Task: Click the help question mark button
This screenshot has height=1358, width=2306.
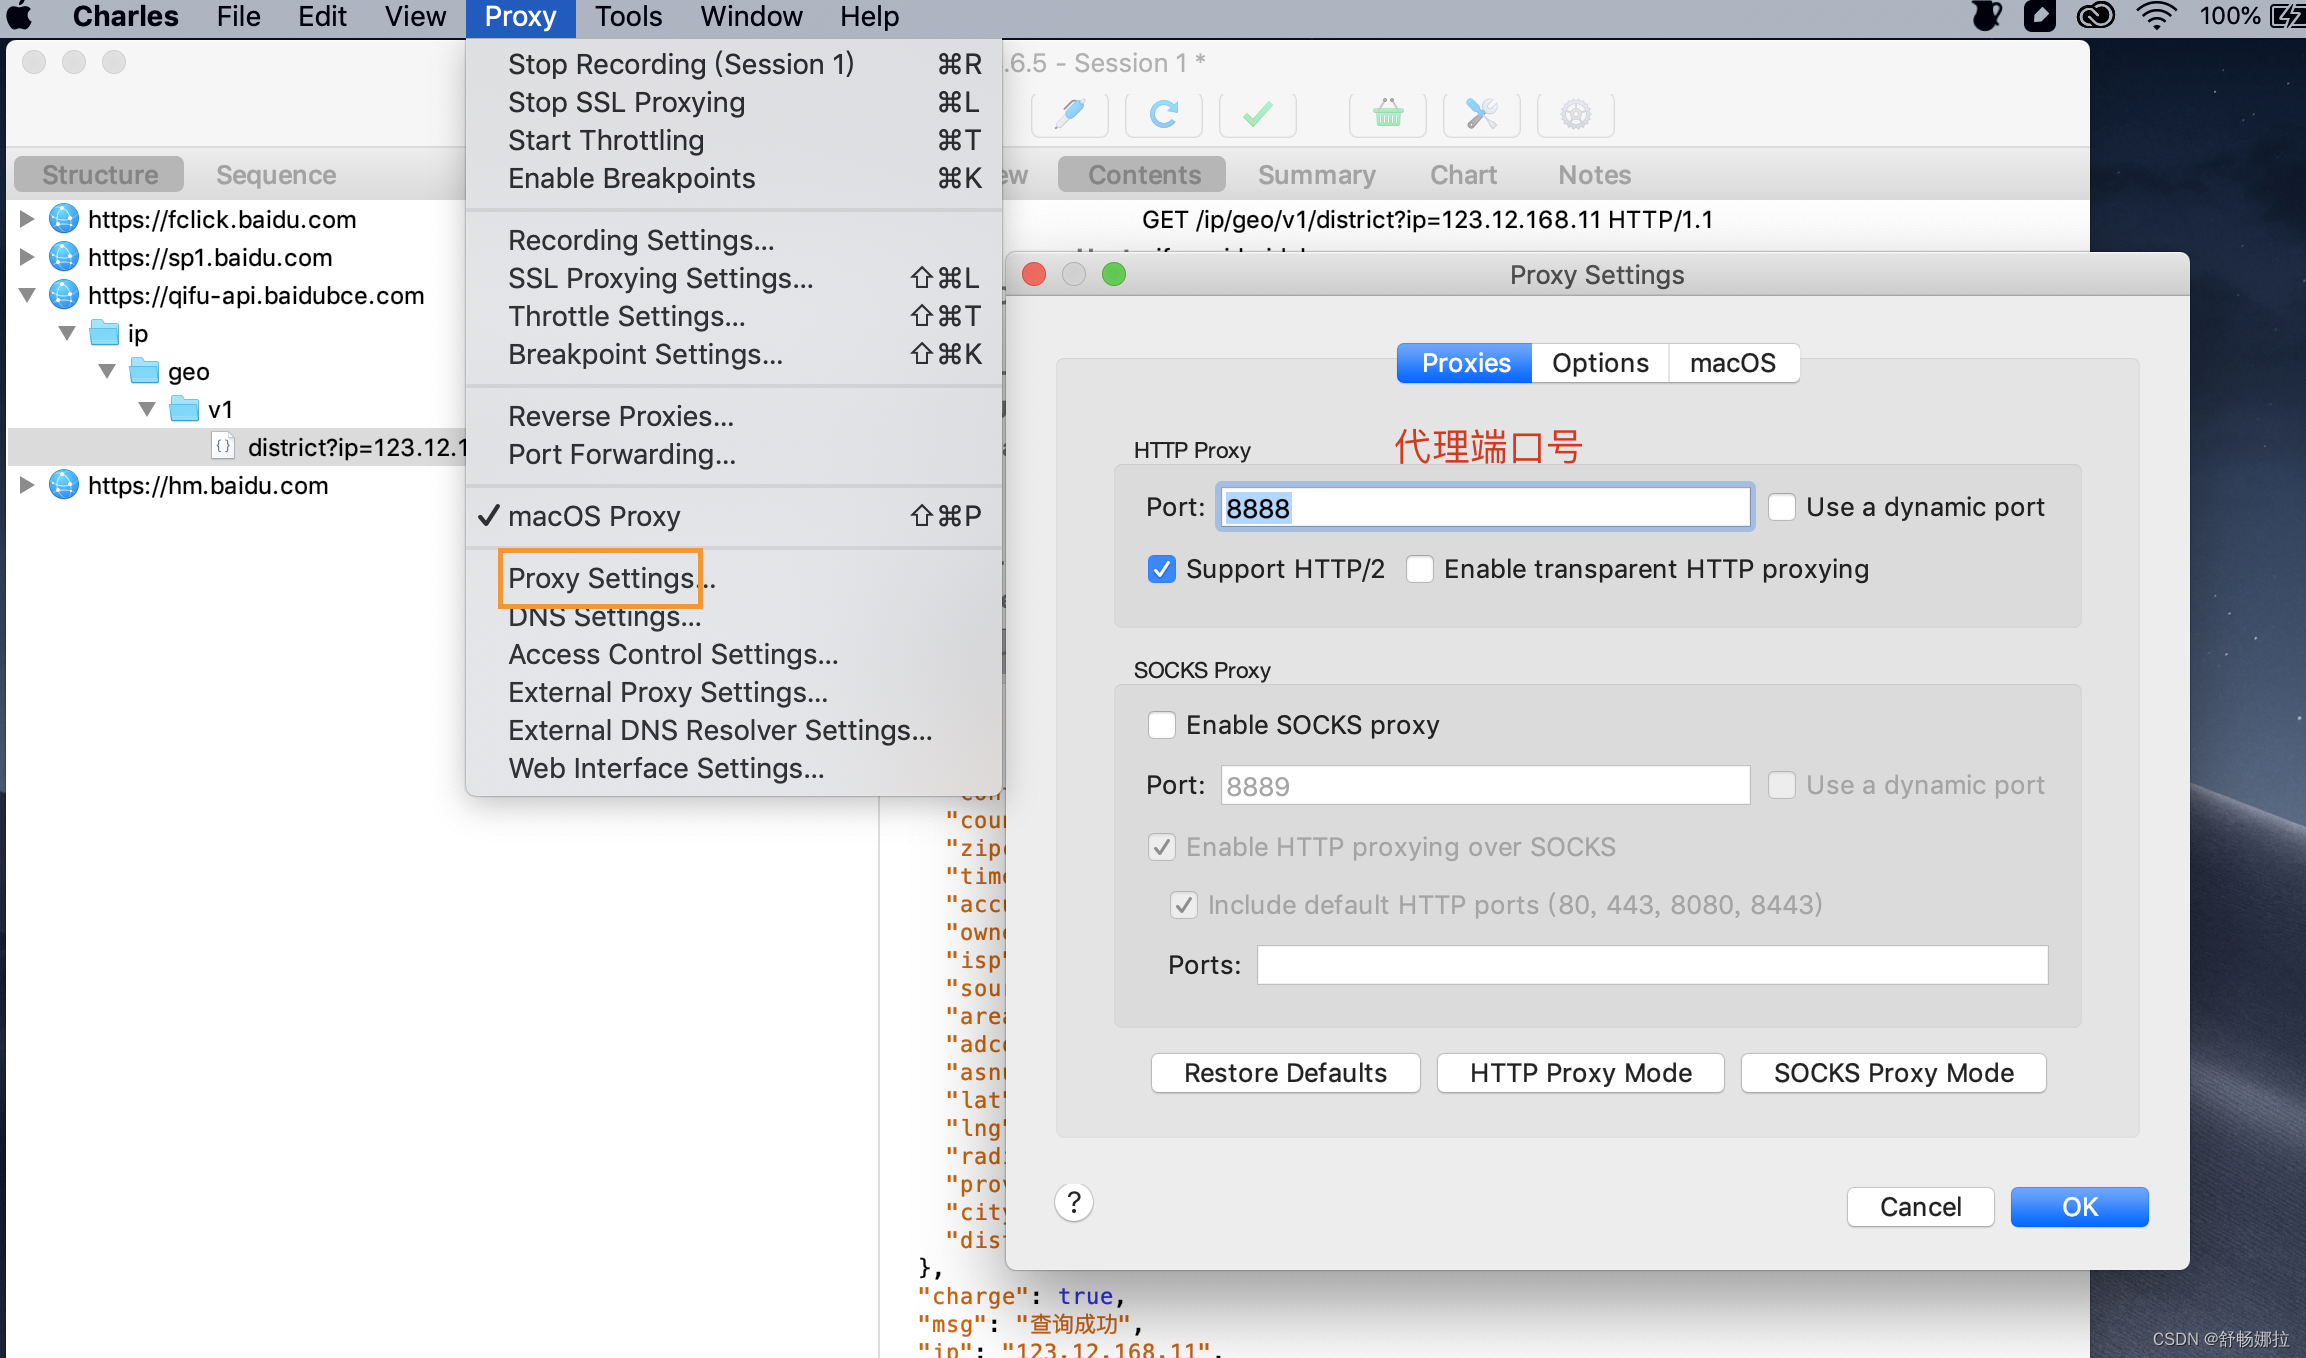Action: [x=1074, y=1203]
